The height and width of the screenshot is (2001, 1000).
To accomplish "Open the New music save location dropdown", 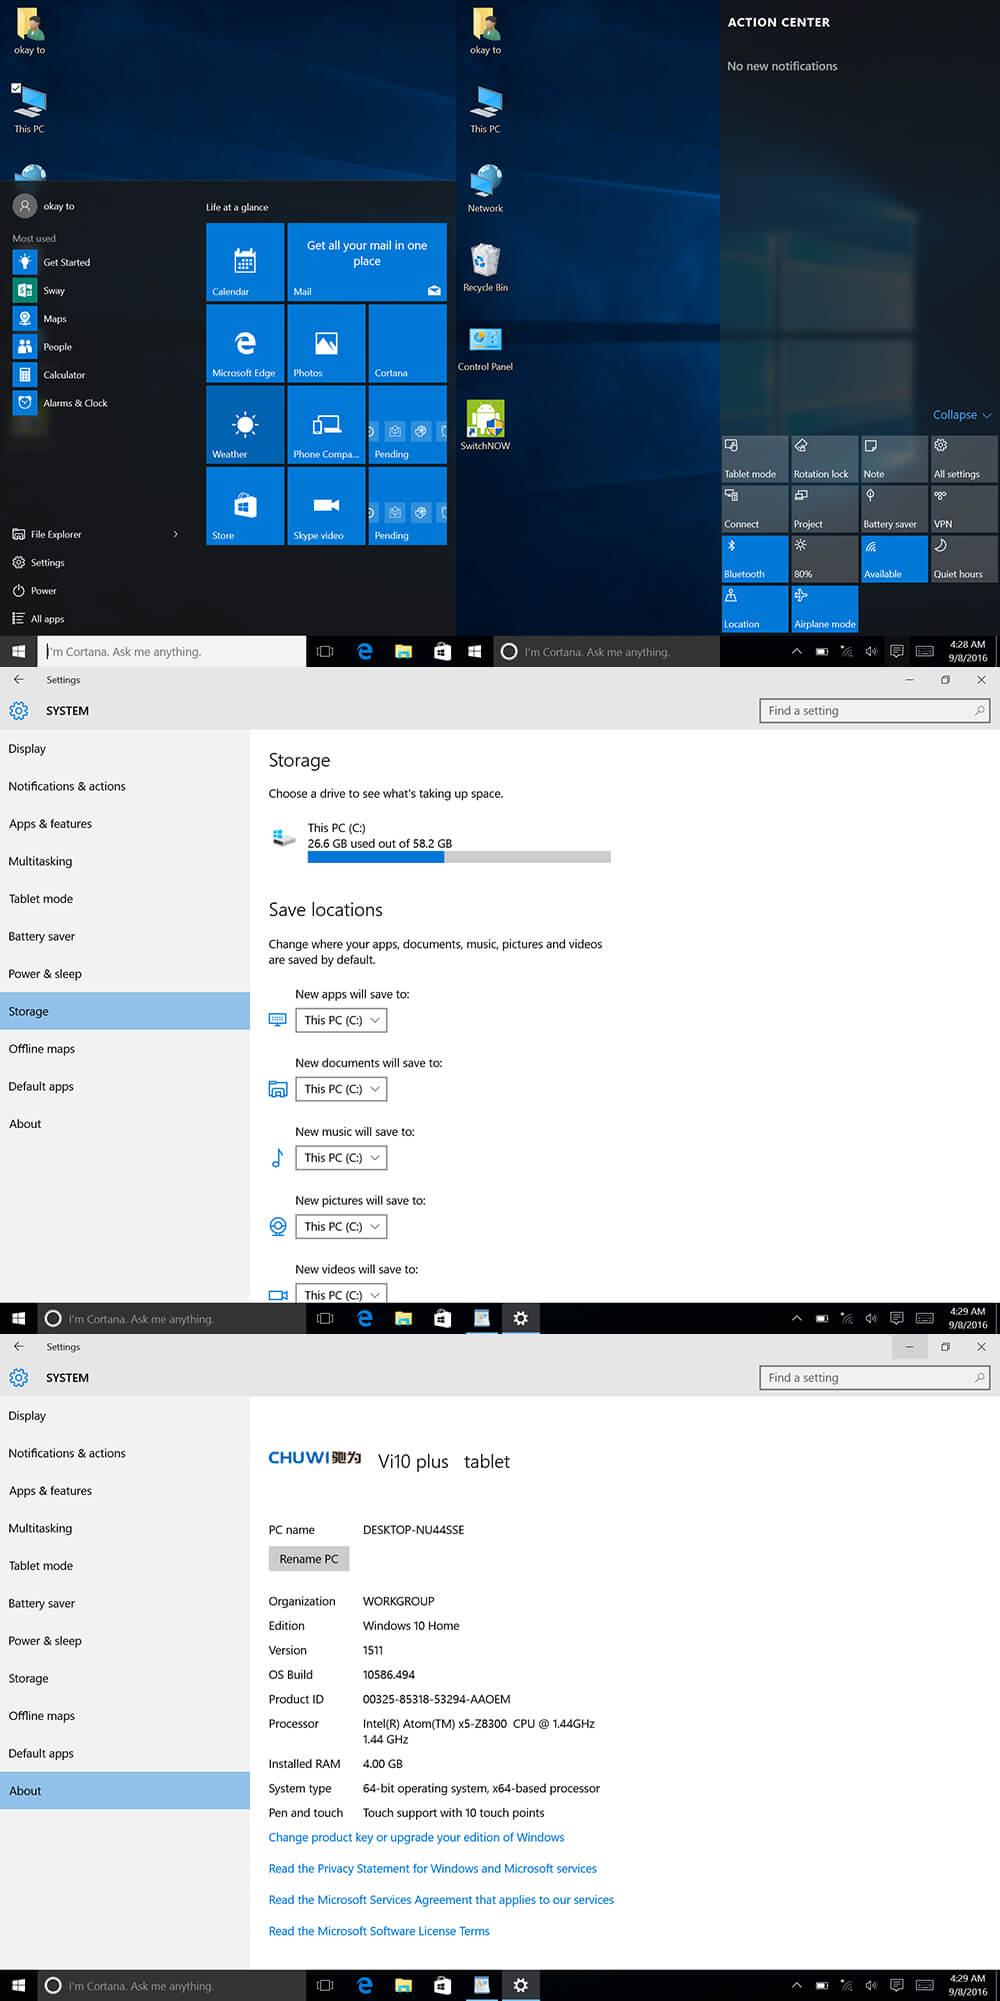I will point(341,1158).
